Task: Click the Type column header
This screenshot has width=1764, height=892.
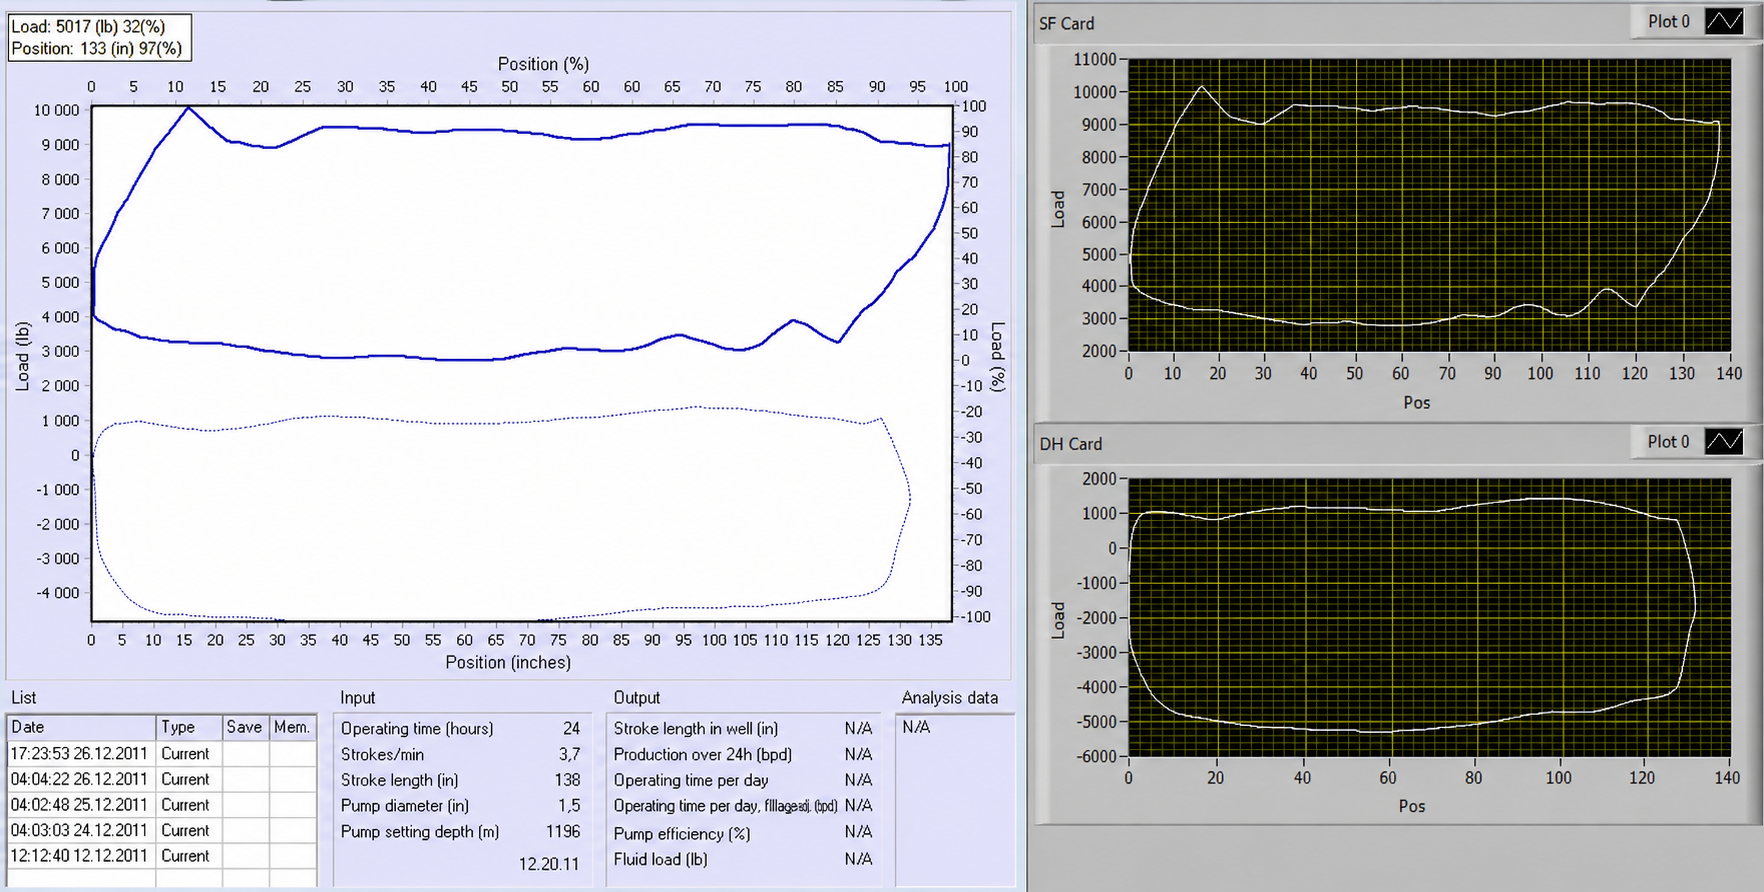Action: tap(189, 727)
